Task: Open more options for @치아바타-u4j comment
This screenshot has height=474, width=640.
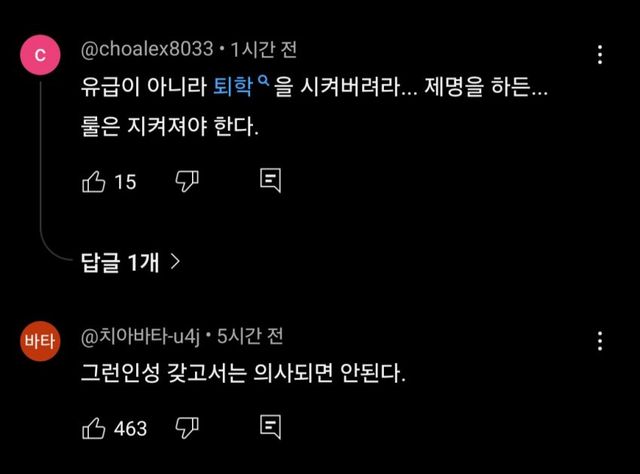Action: (x=599, y=341)
